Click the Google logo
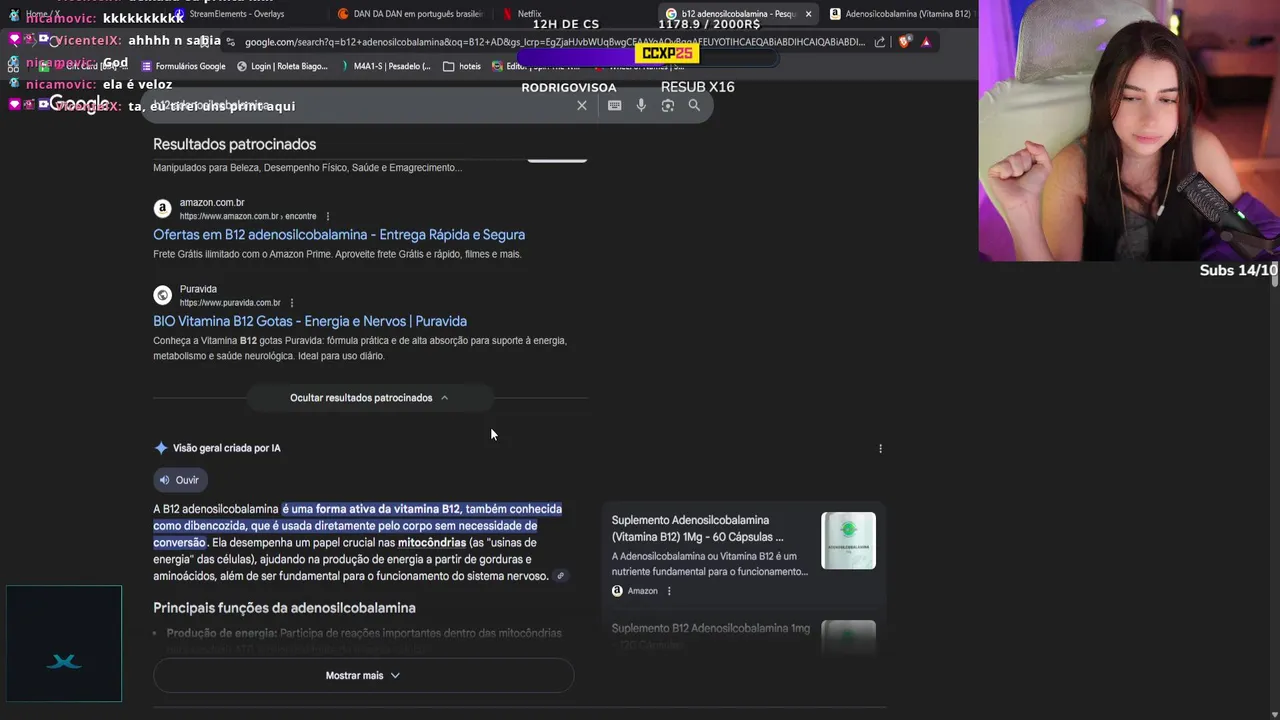 (79, 105)
